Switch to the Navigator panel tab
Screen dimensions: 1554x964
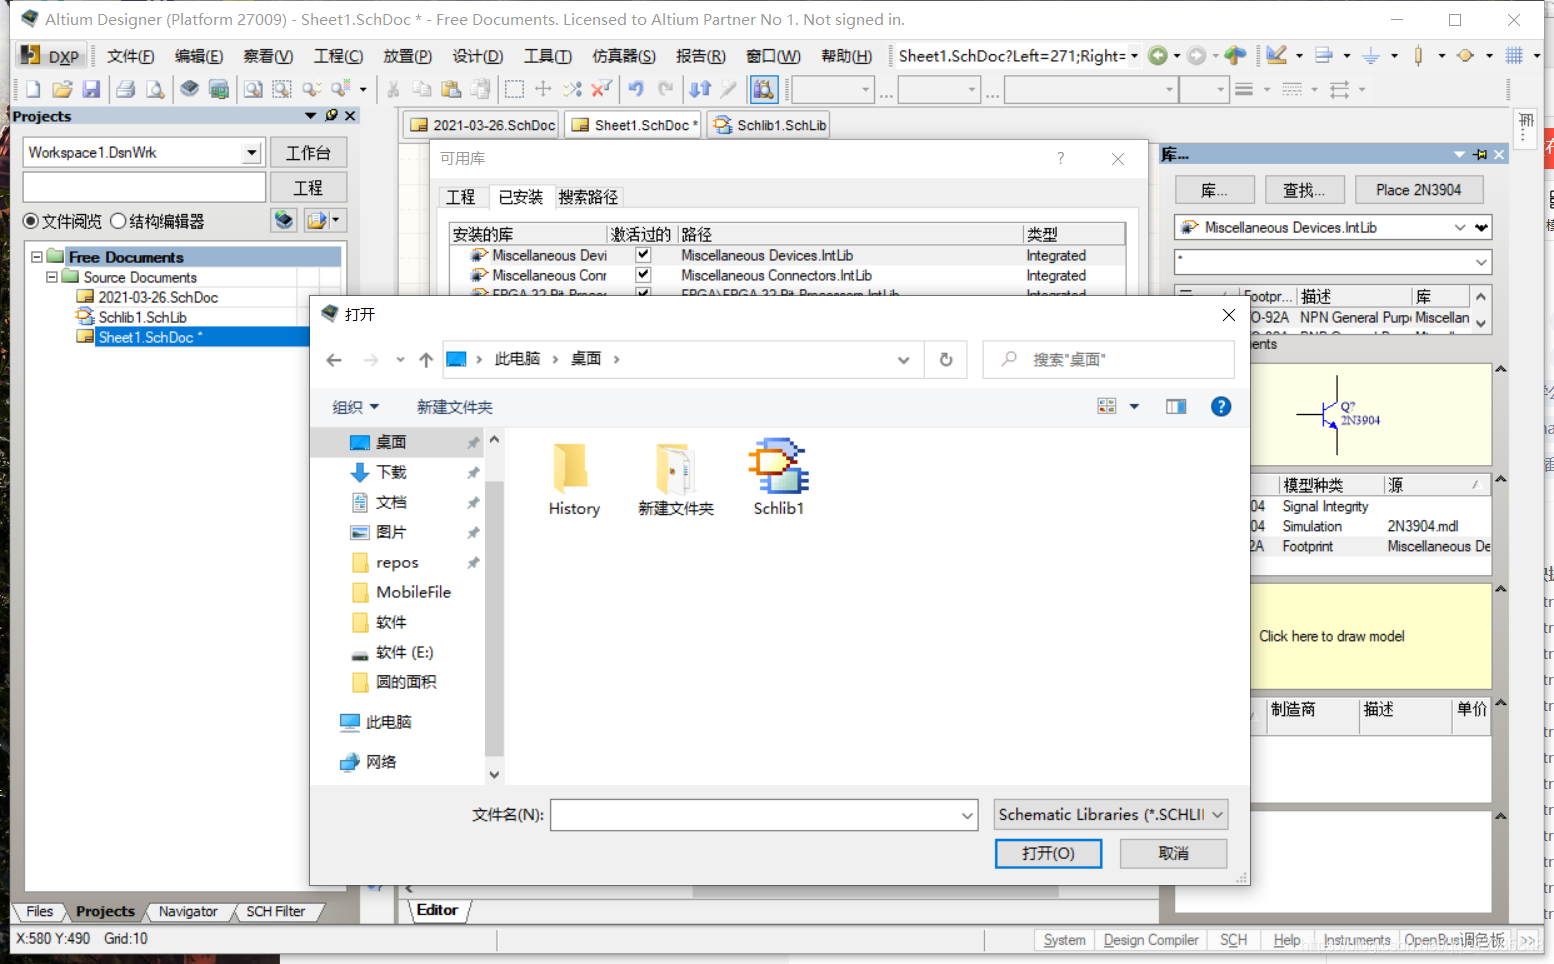188,911
